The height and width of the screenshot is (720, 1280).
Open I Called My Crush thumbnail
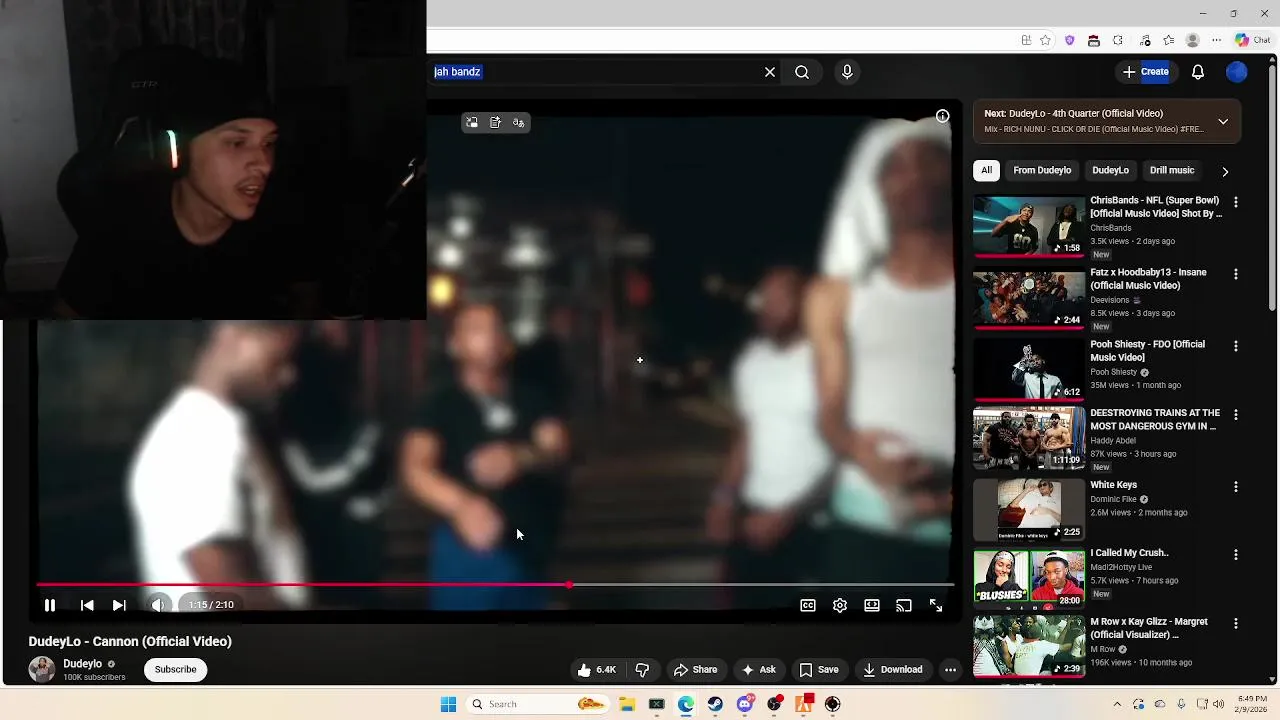(1029, 578)
